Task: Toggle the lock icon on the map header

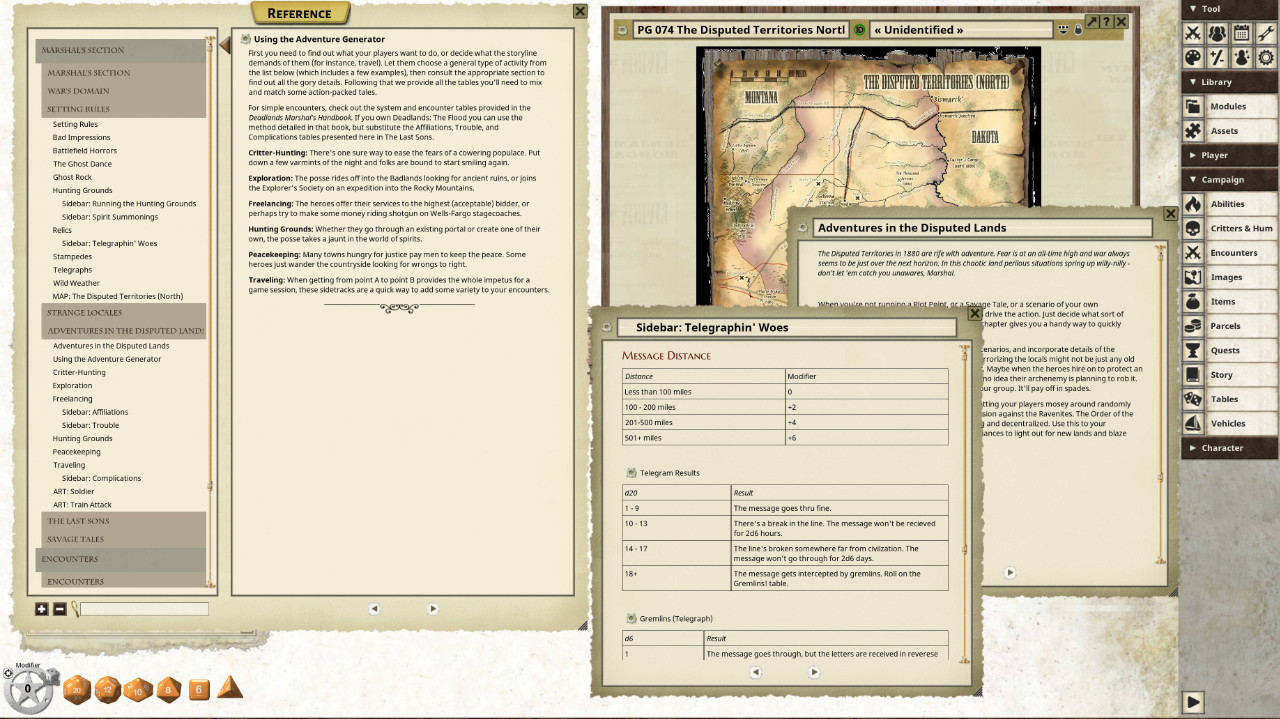Action: (1077, 31)
